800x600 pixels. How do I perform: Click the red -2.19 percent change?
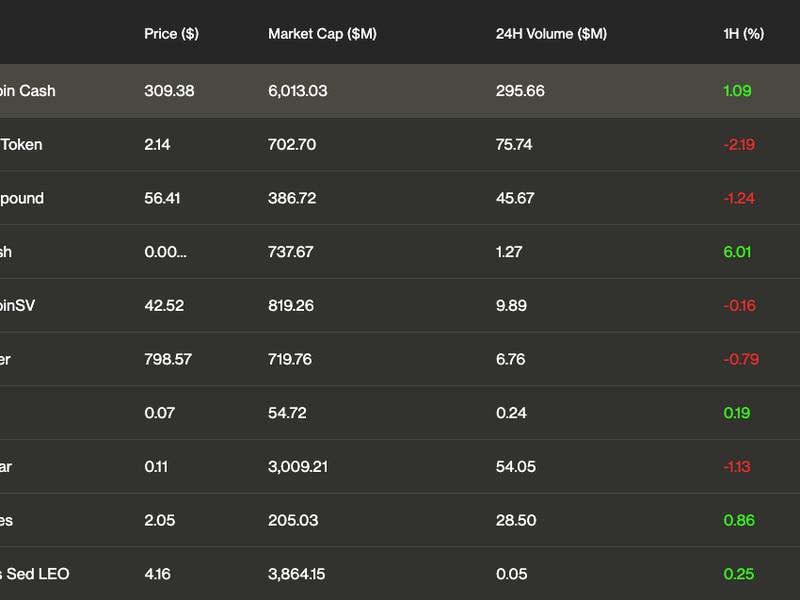739,144
